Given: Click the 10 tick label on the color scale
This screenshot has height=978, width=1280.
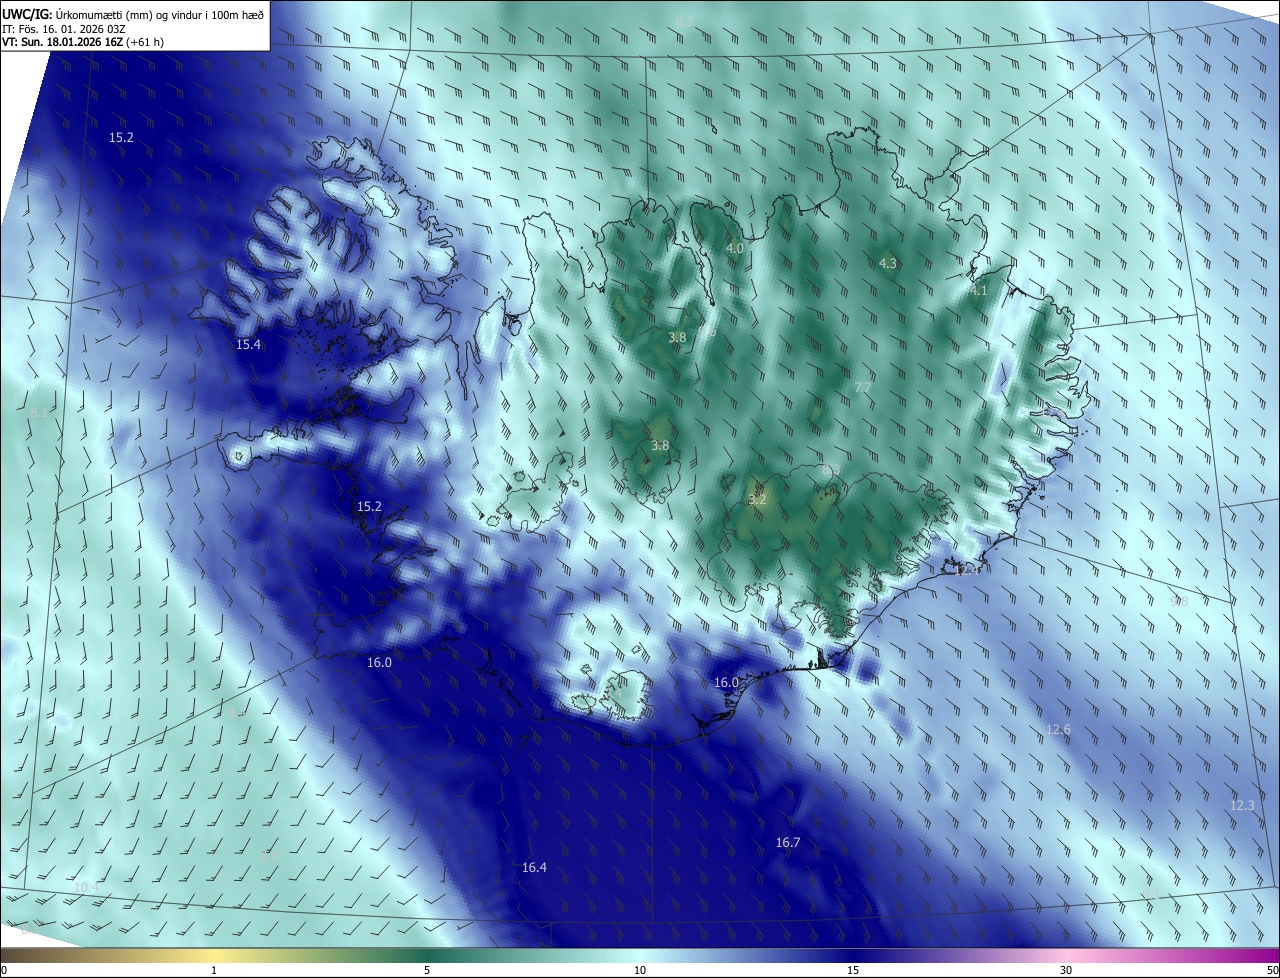Looking at the screenshot, I should click(x=640, y=970).
